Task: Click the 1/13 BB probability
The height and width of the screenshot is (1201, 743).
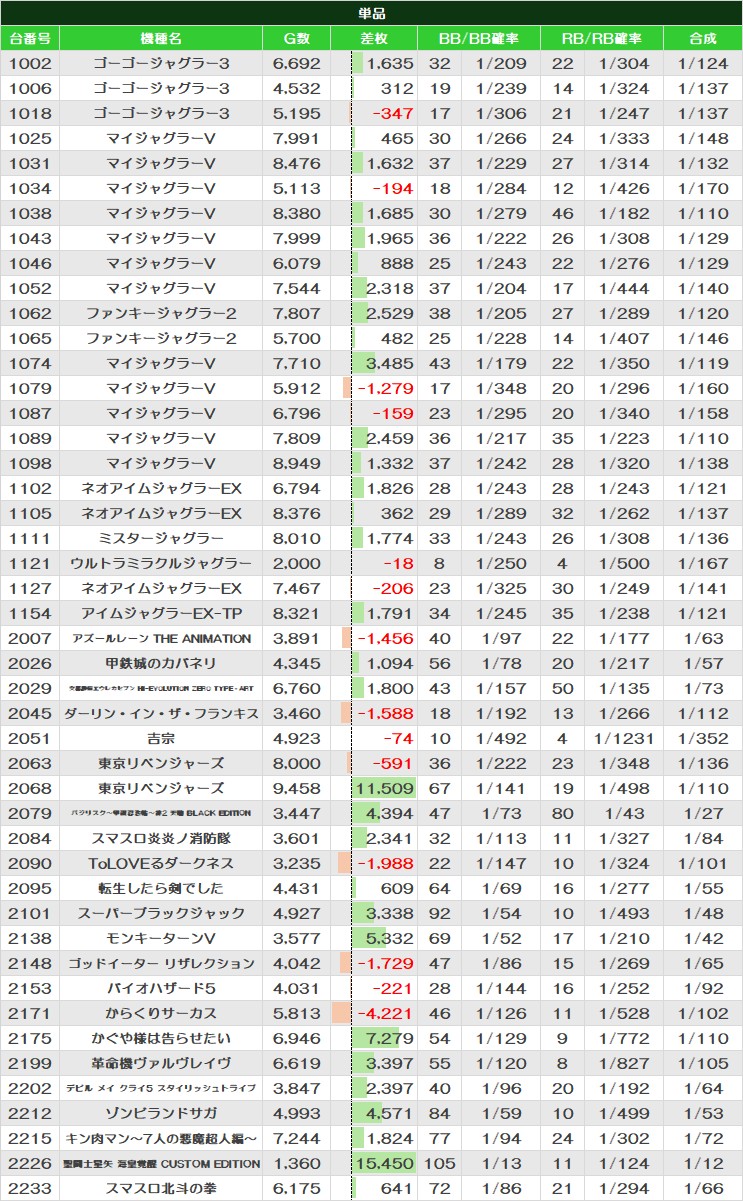Action: point(501,1163)
